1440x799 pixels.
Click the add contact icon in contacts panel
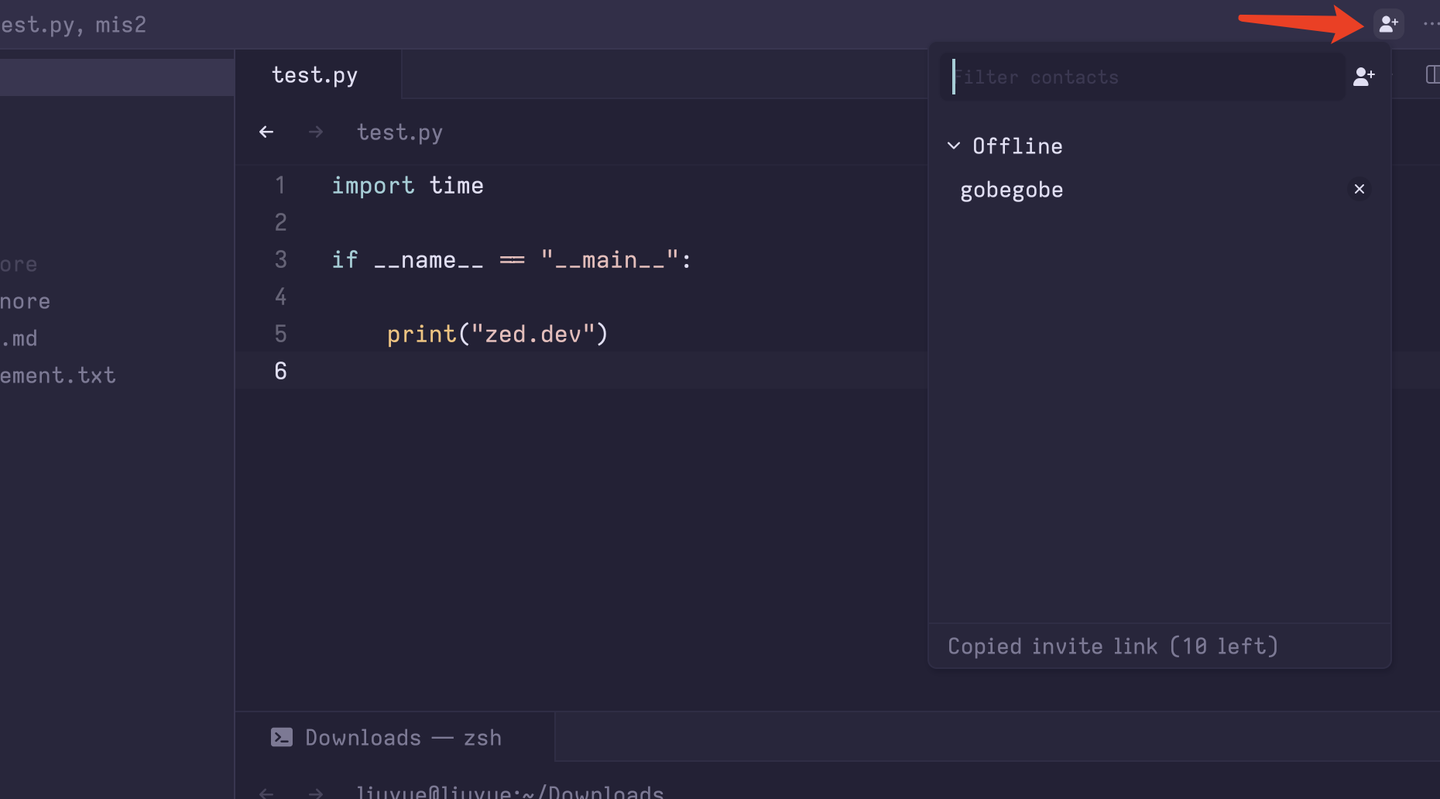pyautogui.click(x=1363, y=76)
